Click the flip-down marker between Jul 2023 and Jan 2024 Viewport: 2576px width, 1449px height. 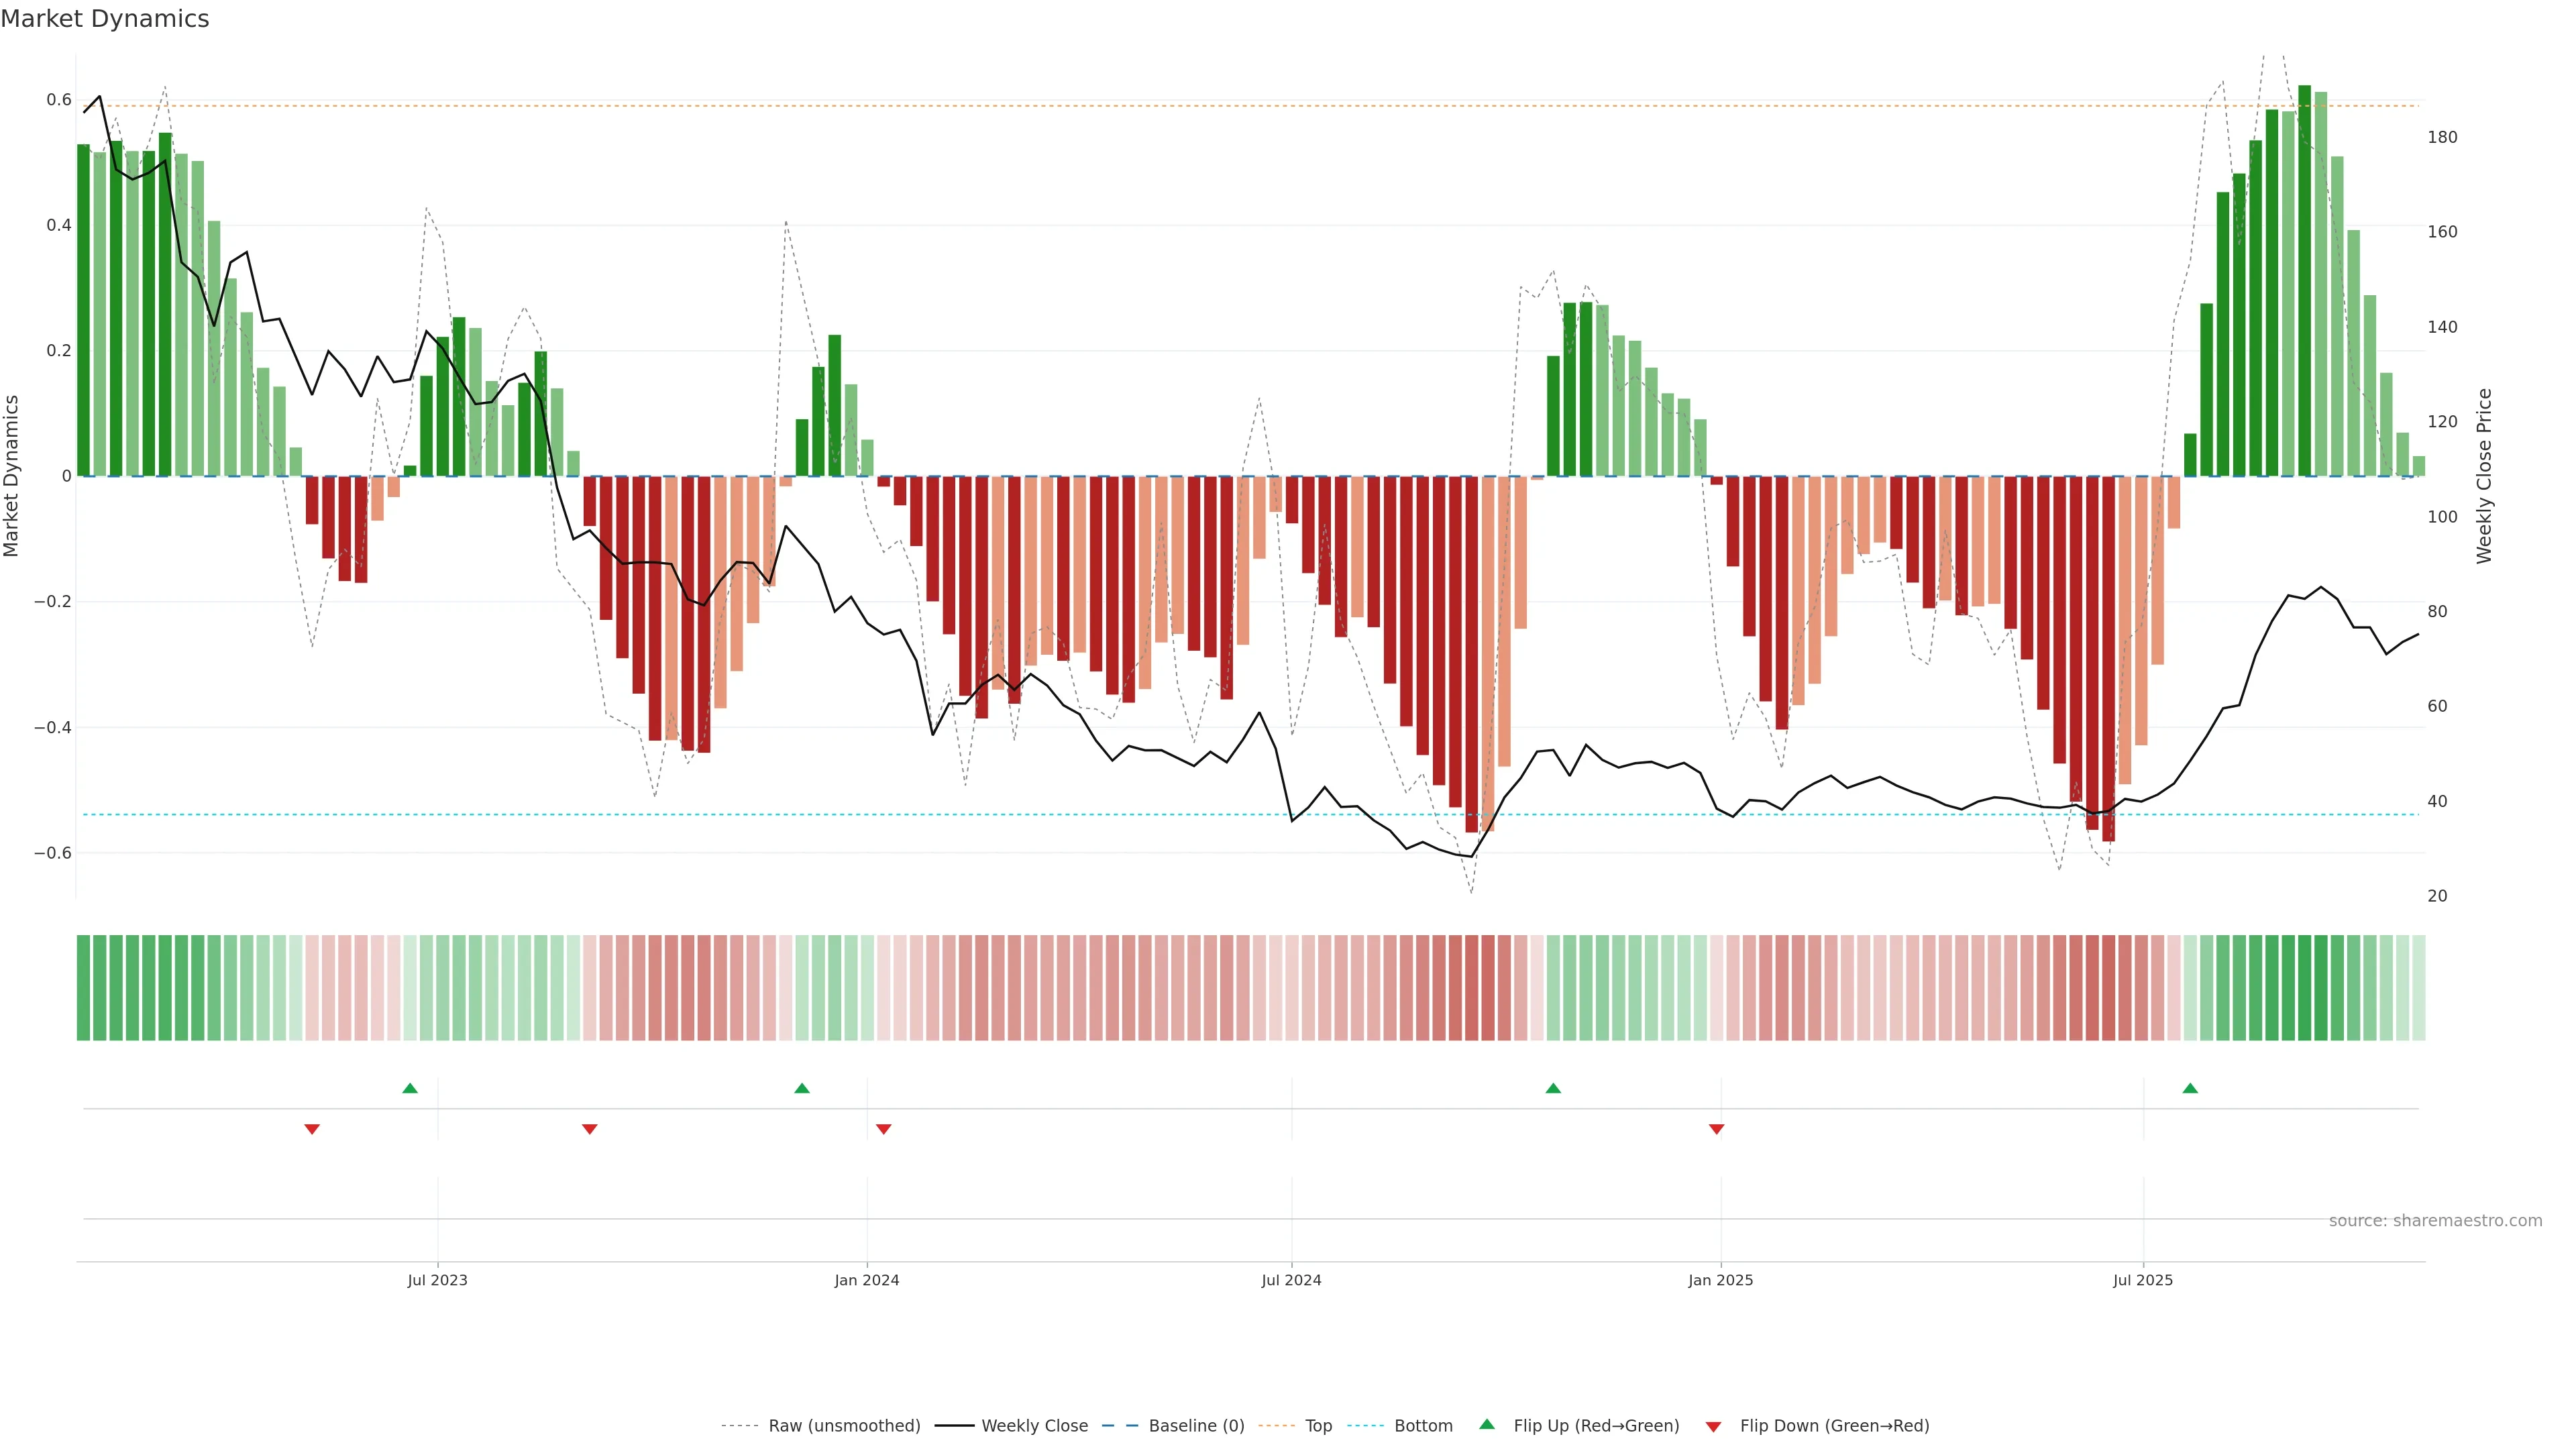click(590, 1129)
